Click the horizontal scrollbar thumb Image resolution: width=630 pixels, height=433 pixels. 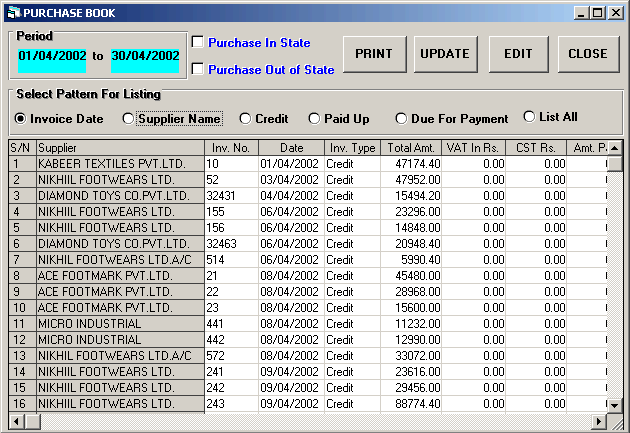click(x=33, y=422)
